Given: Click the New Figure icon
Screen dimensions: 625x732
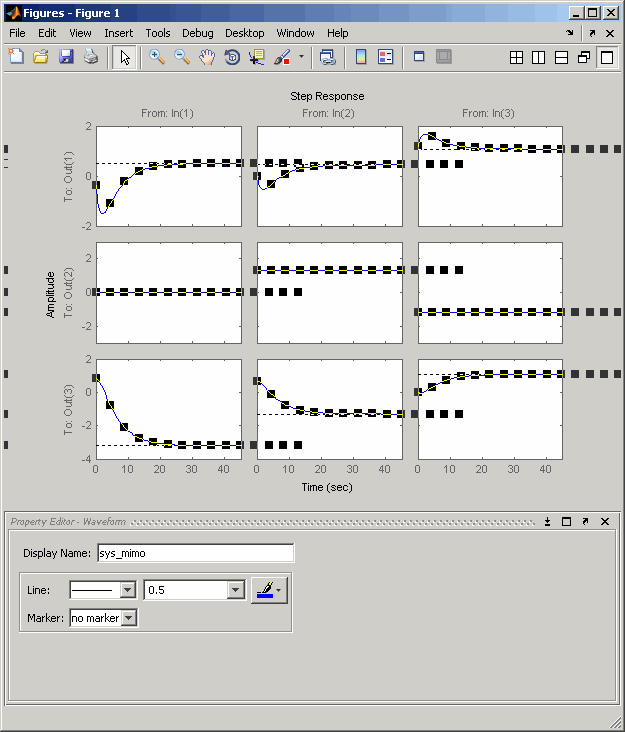Looking at the screenshot, I should tap(16, 57).
